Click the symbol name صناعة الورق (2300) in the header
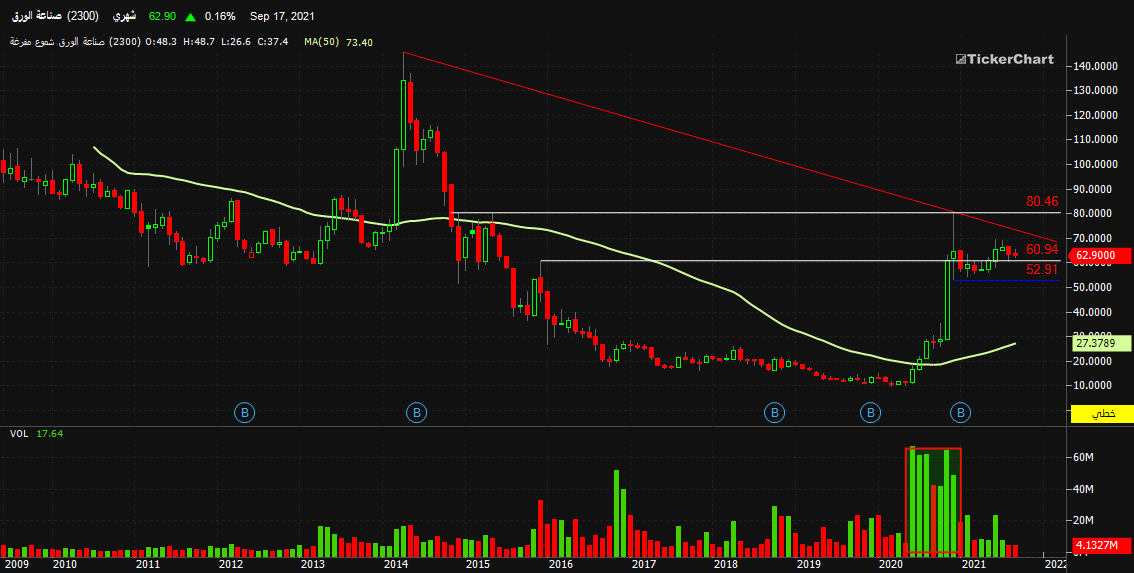Image resolution: width=1134 pixels, height=573 pixels. click(x=55, y=16)
